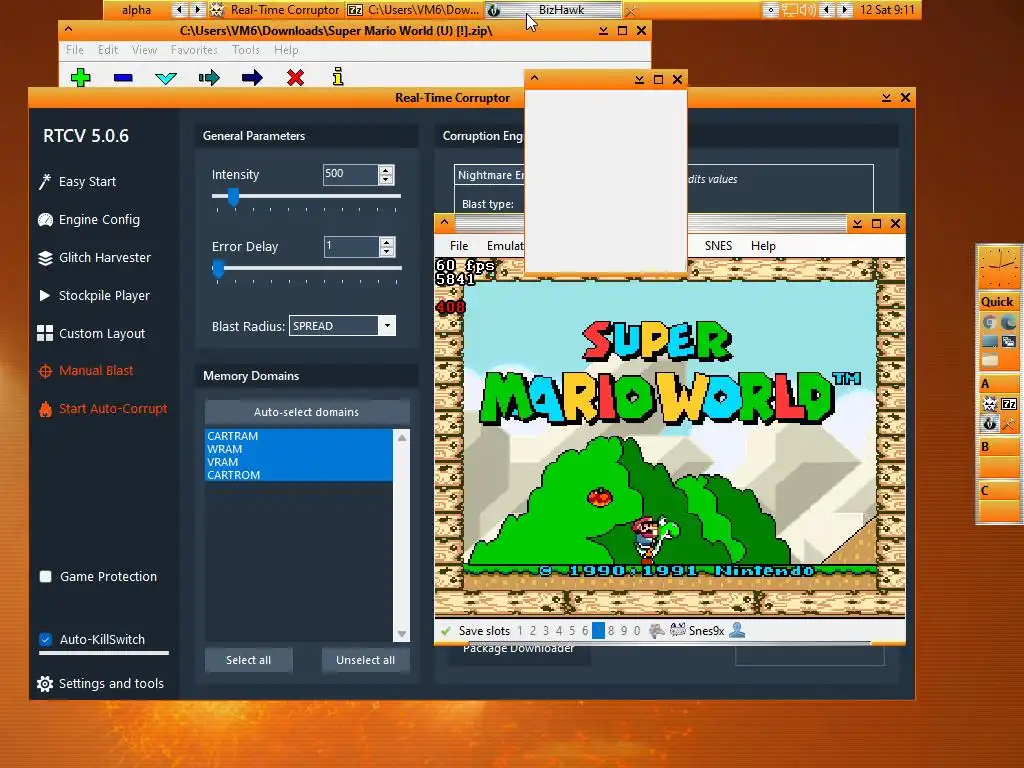
Task: Open Settings and tools gear item
Action: 100,684
